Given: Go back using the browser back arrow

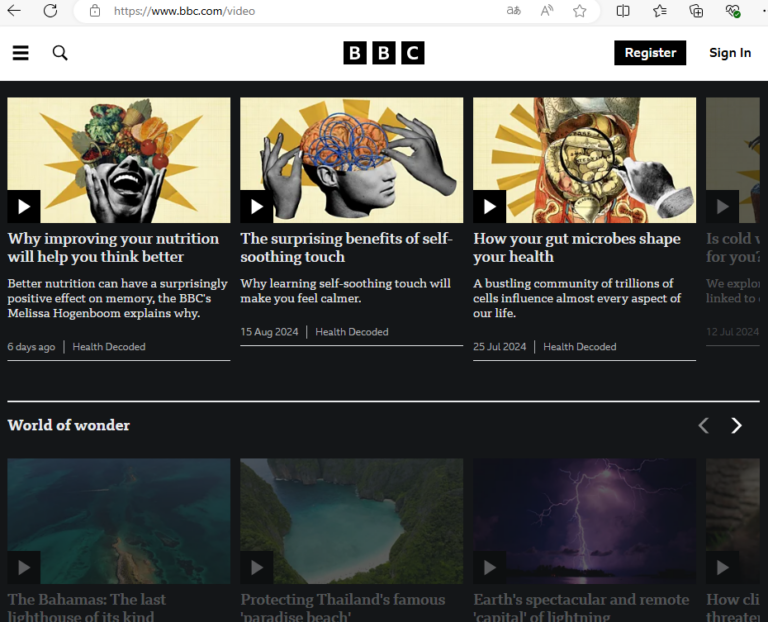Looking at the screenshot, I should [14, 10].
